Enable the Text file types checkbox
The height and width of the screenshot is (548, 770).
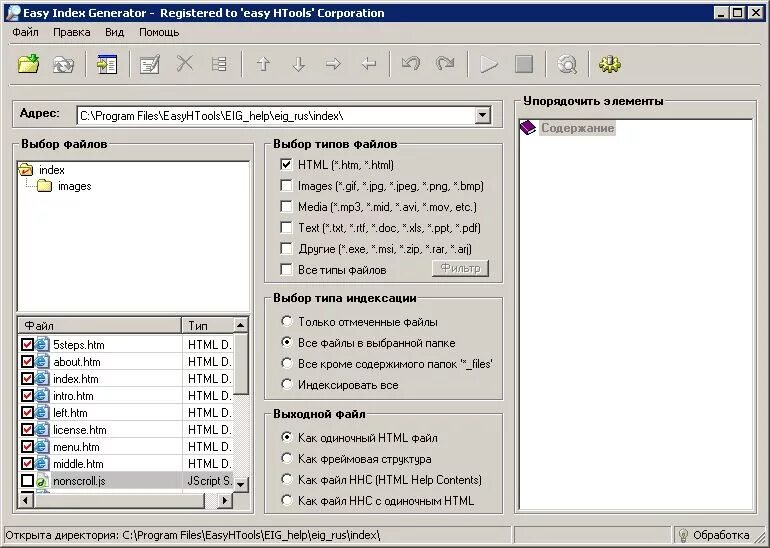[x=286, y=227]
